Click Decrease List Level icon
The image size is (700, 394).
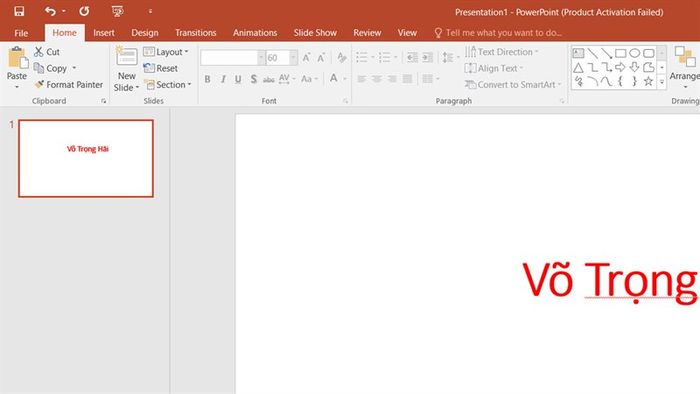(x=412, y=57)
